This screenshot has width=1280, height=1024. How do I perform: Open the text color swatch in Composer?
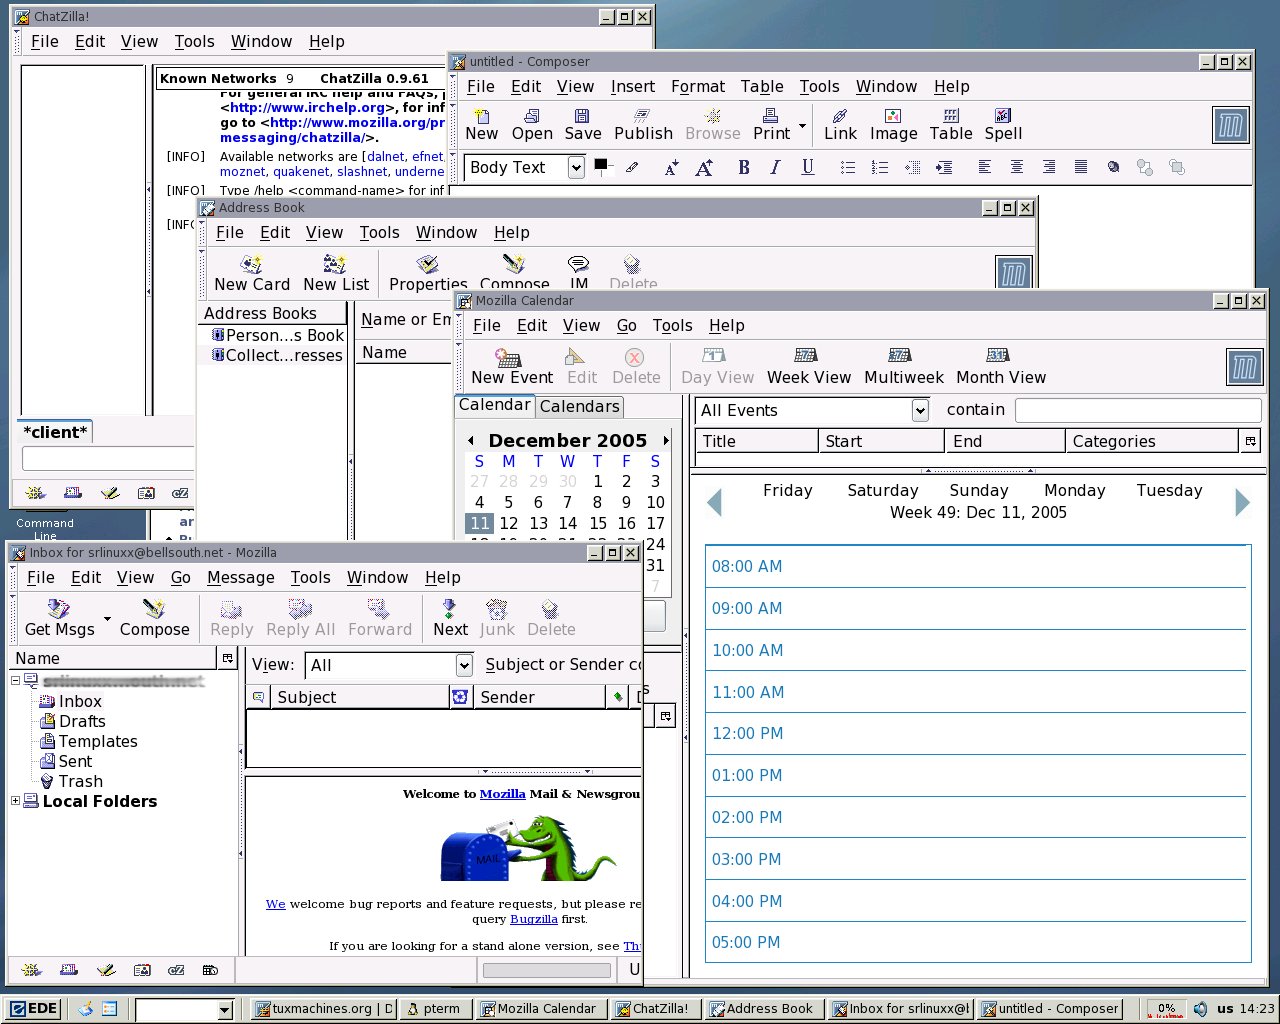602,165
